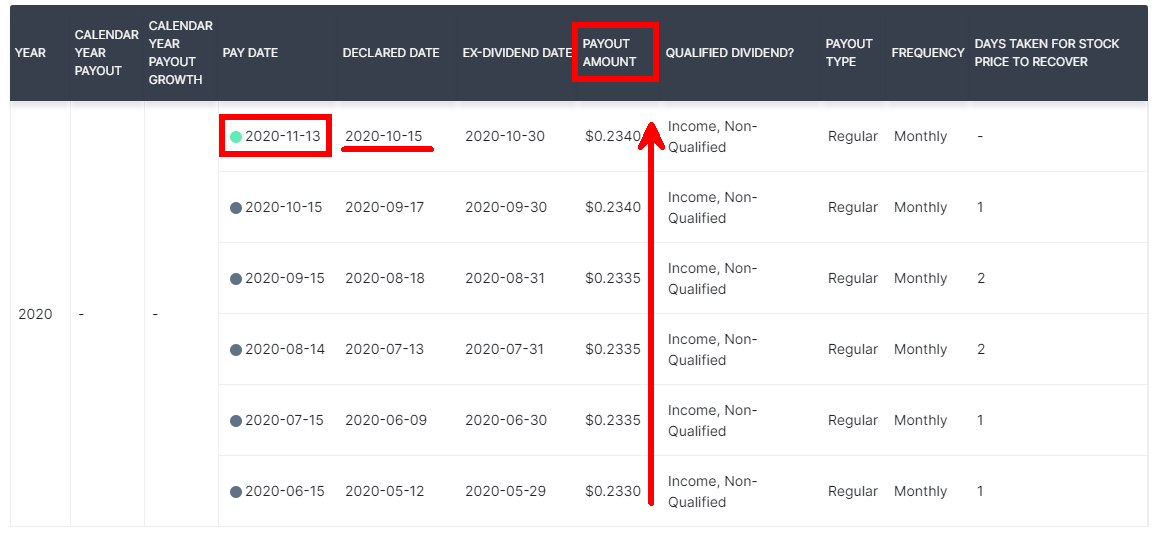The width and height of the screenshot is (1154, 533).
Task: Click the gray dot beside 2020-07-15
Action: click(x=236, y=421)
